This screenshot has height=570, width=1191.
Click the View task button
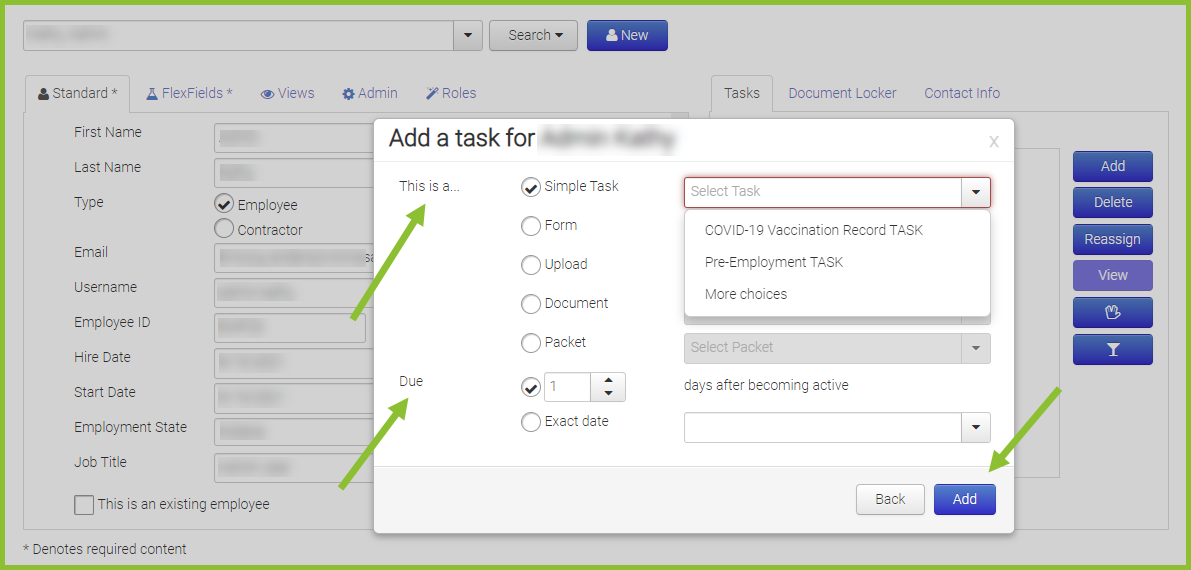pos(1113,276)
